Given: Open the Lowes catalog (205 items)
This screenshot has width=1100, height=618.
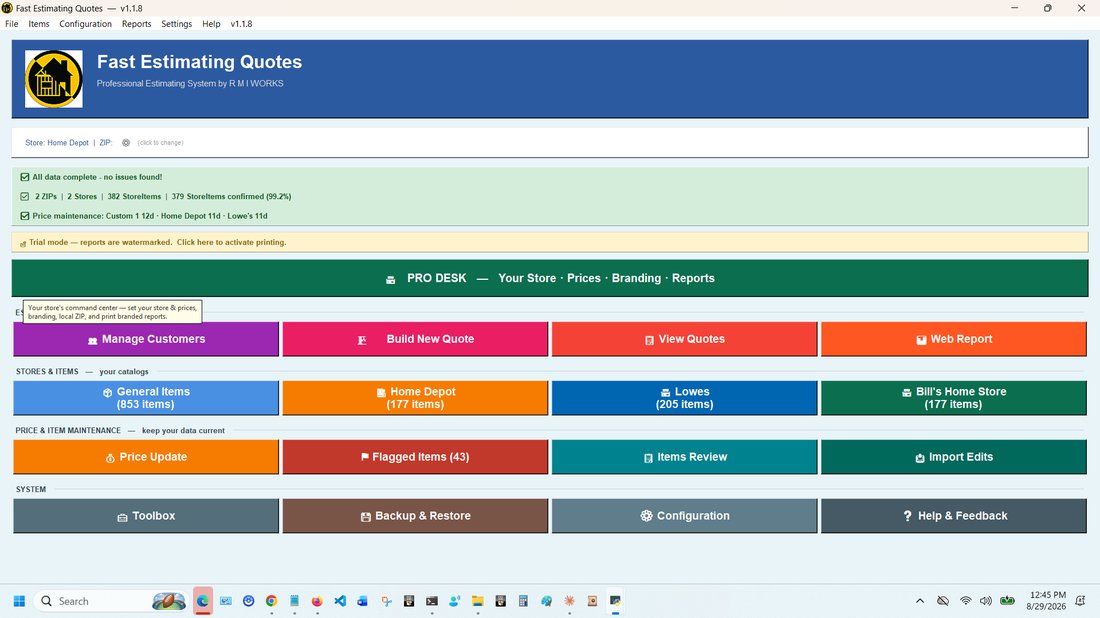Looking at the screenshot, I should tap(685, 398).
